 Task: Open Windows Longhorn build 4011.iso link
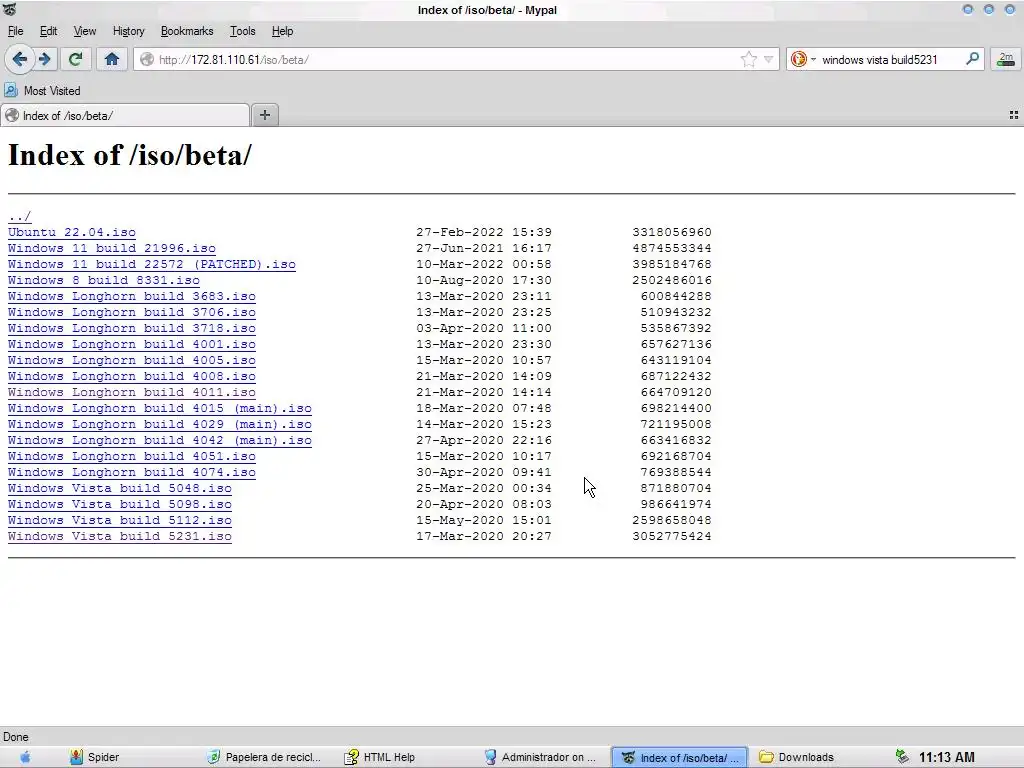coord(132,392)
